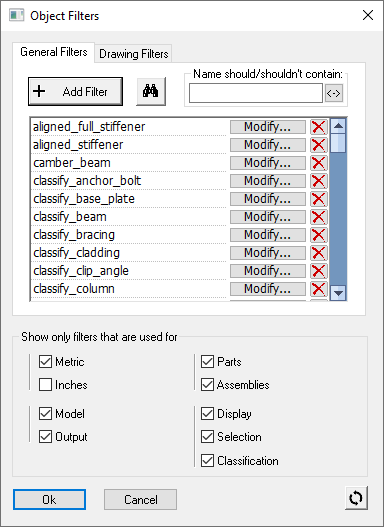This screenshot has height=527, width=384.
Task: Click the scrollbar up arrow in filter list
Action: (x=338, y=126)
